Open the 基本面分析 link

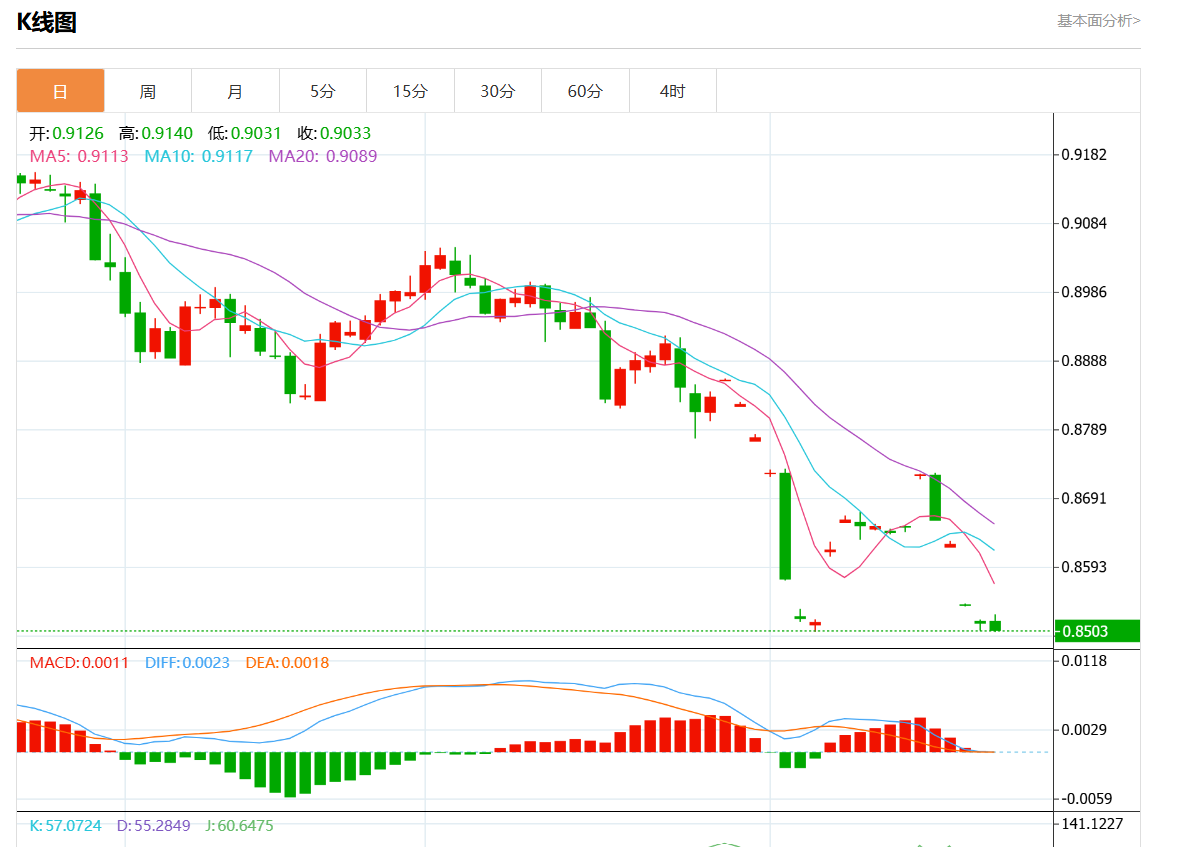click(x=1098, y=20)
